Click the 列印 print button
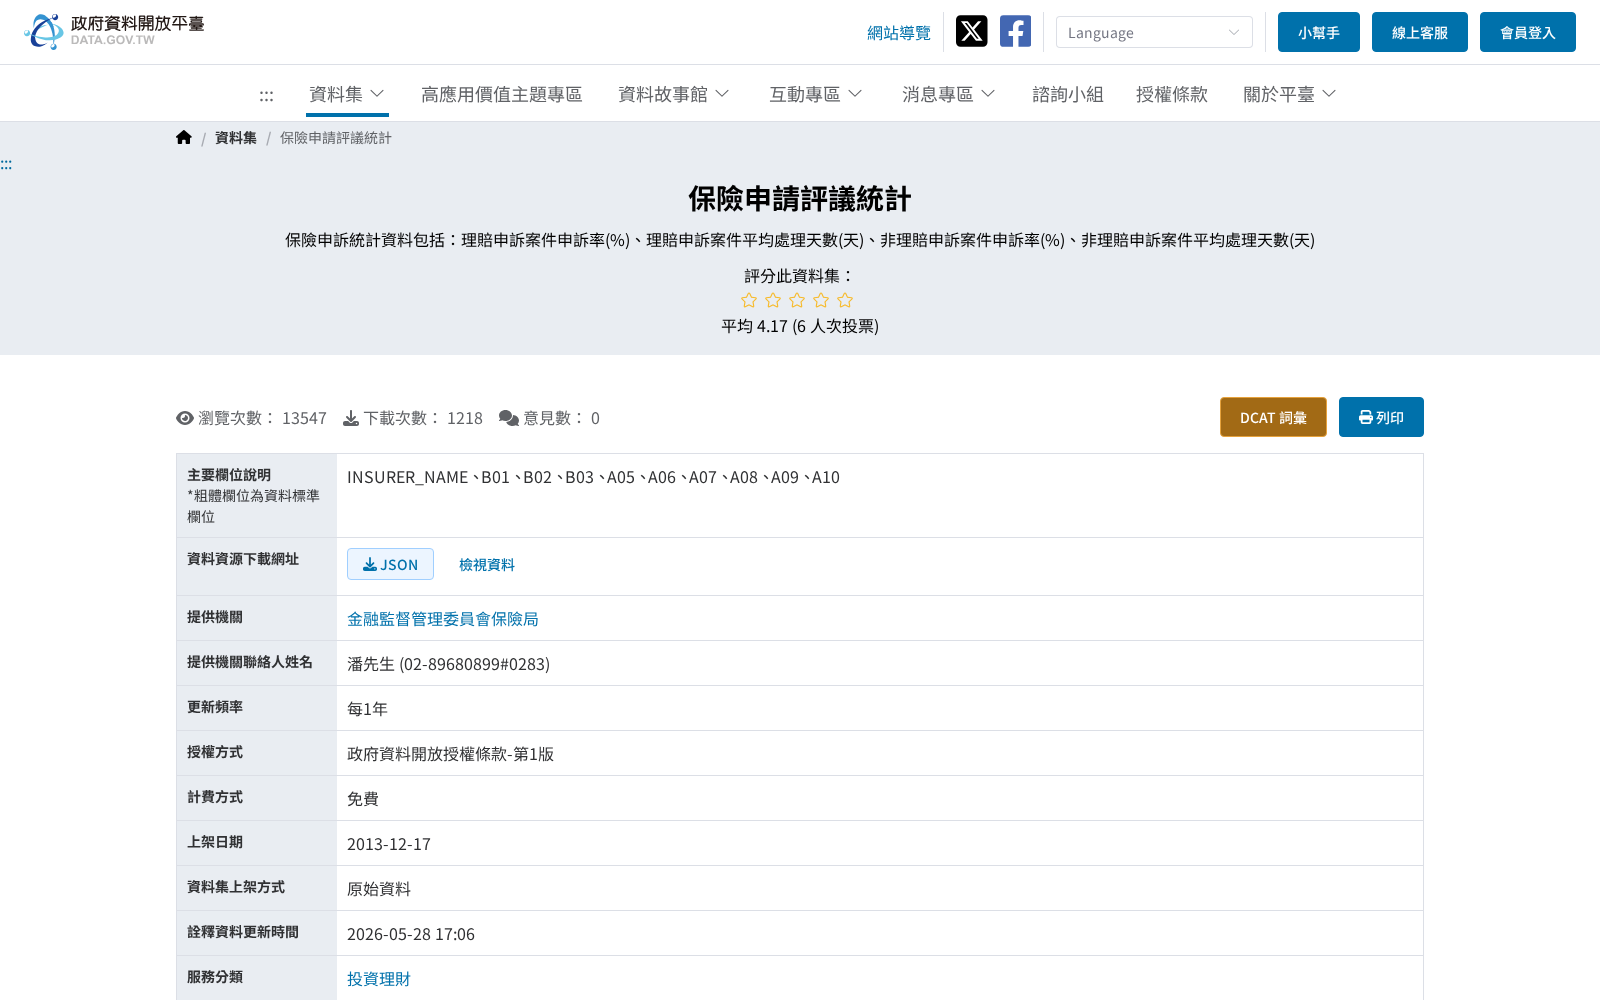 (x=1381, y=417)
